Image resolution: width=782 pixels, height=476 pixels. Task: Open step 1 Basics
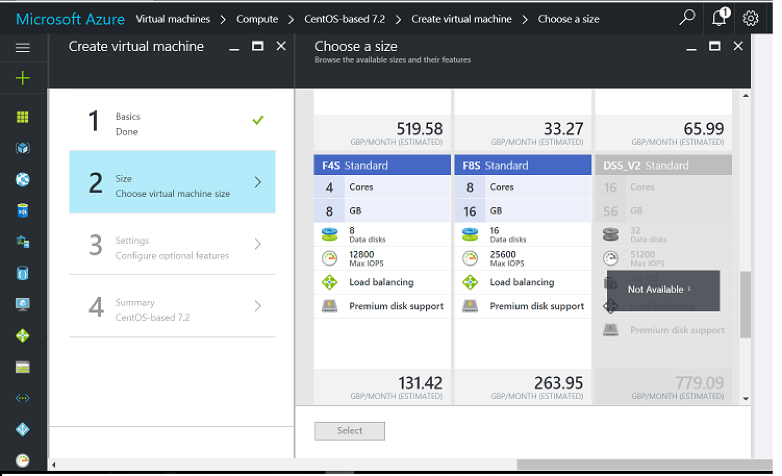(x=172, y=120)
